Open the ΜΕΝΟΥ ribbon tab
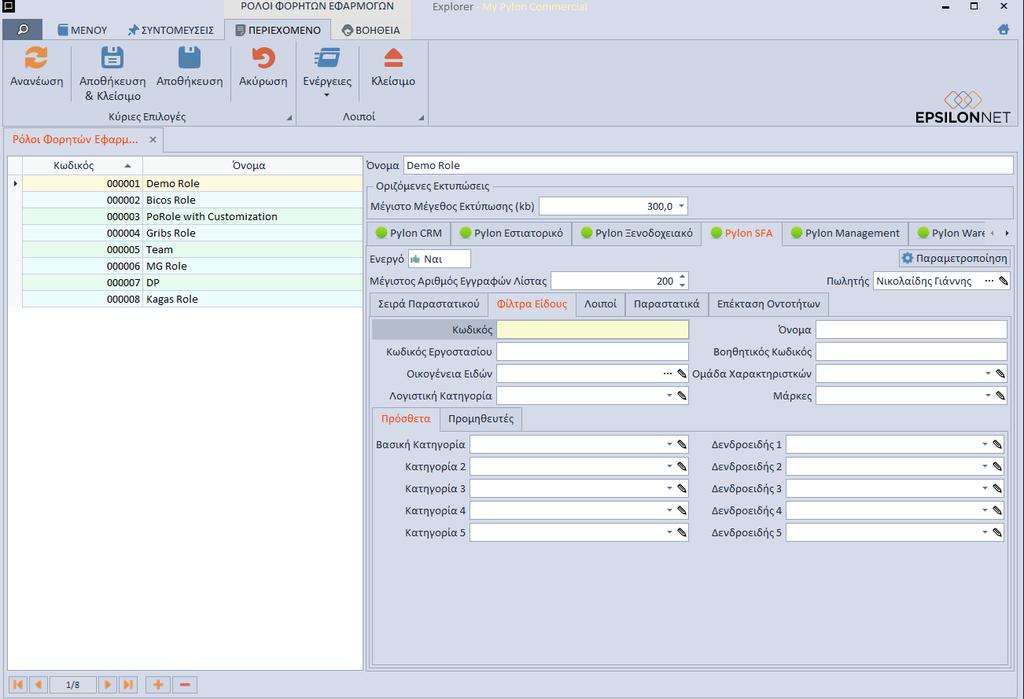 [x=82, y=30]
